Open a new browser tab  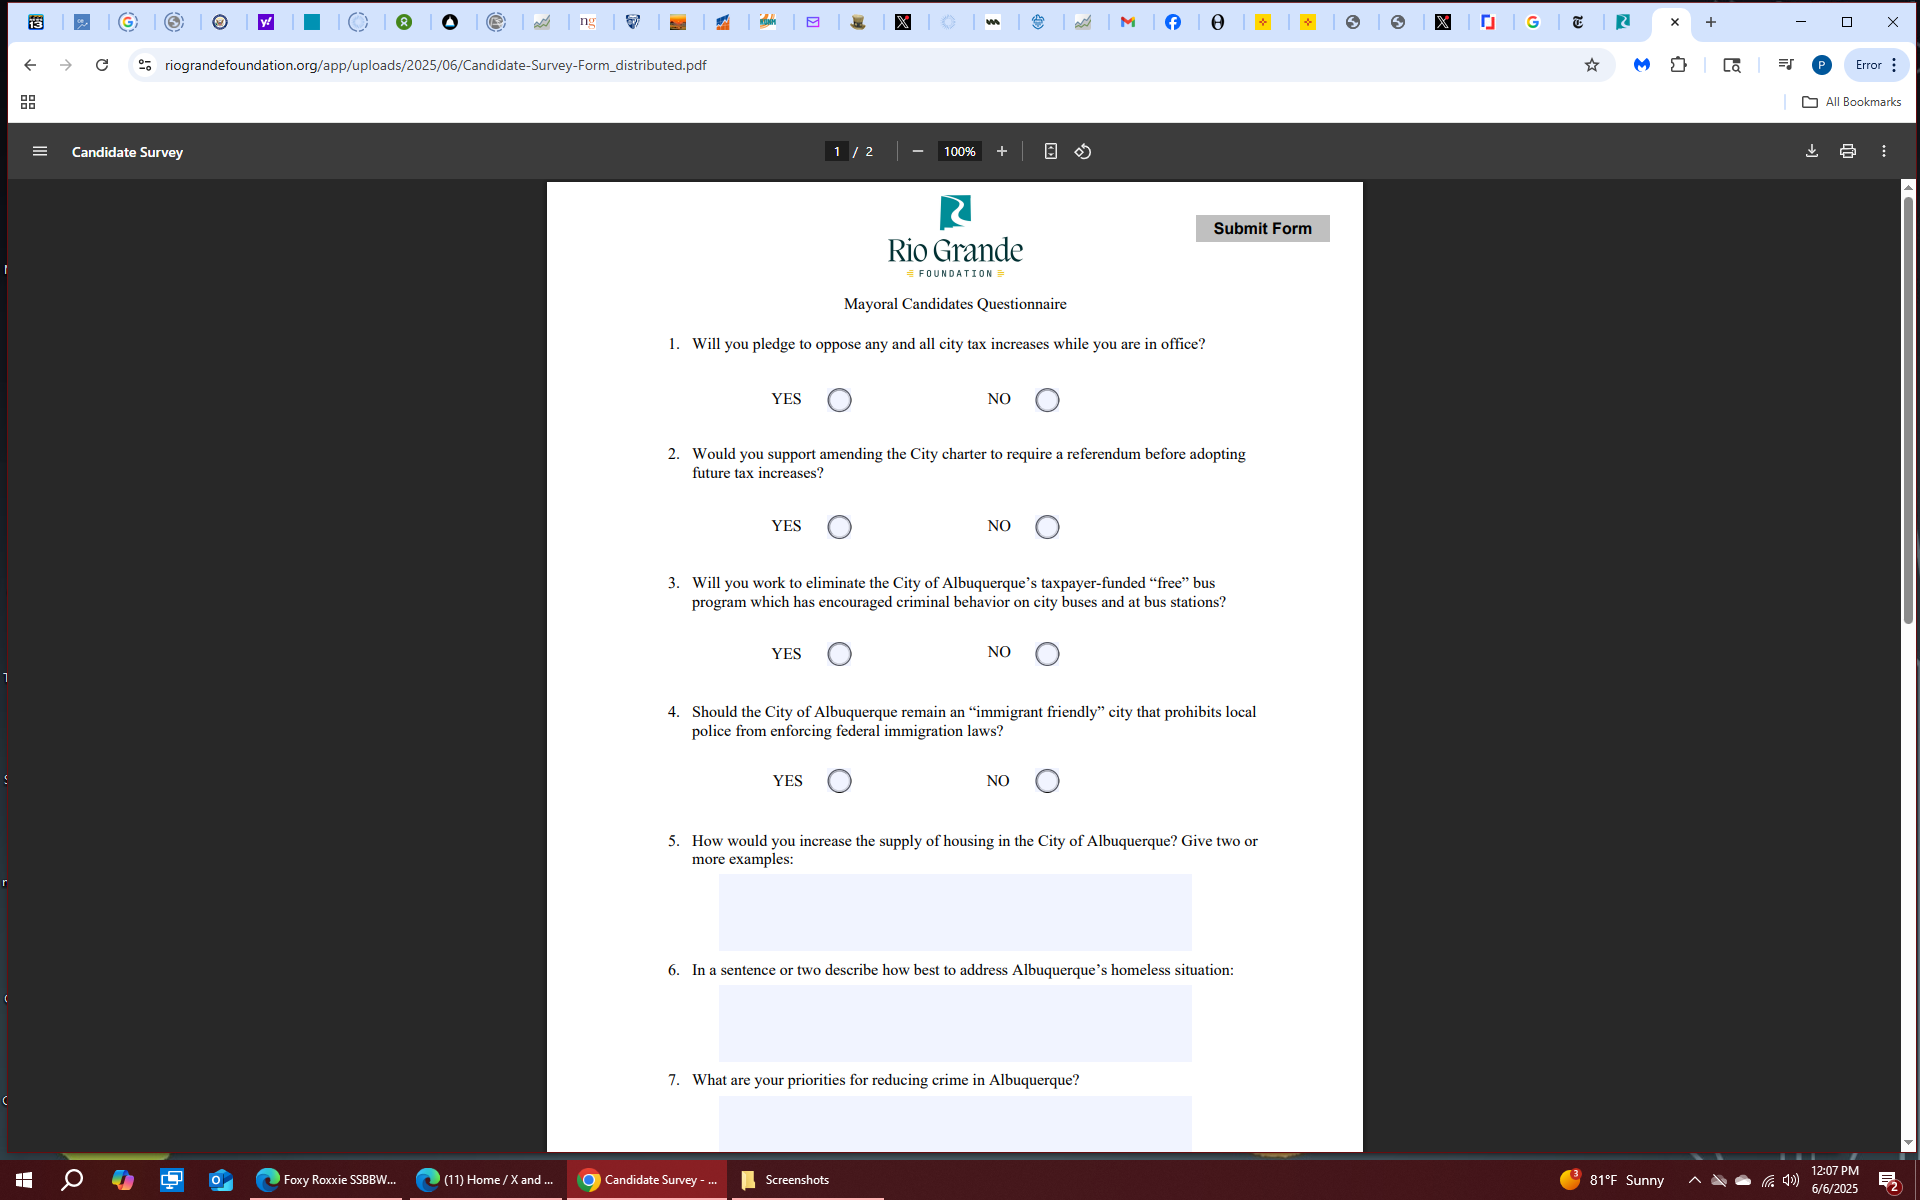[1711, 22]
